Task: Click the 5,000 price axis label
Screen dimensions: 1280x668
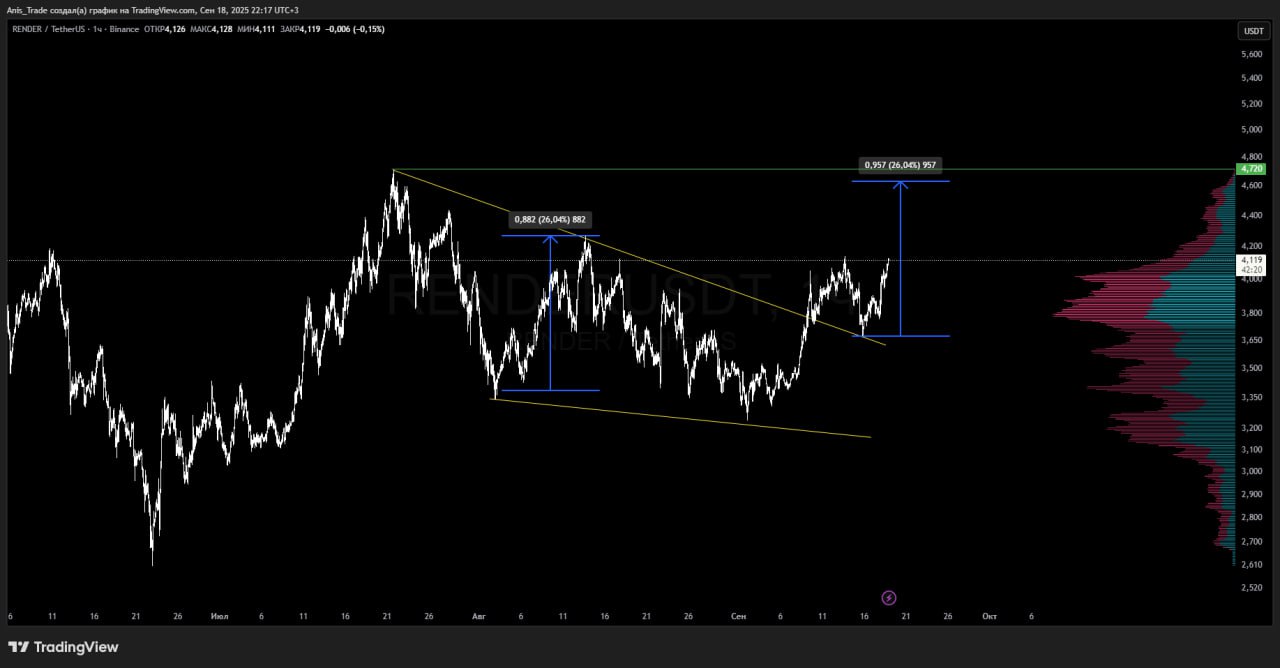Action: click(1251, 129)
